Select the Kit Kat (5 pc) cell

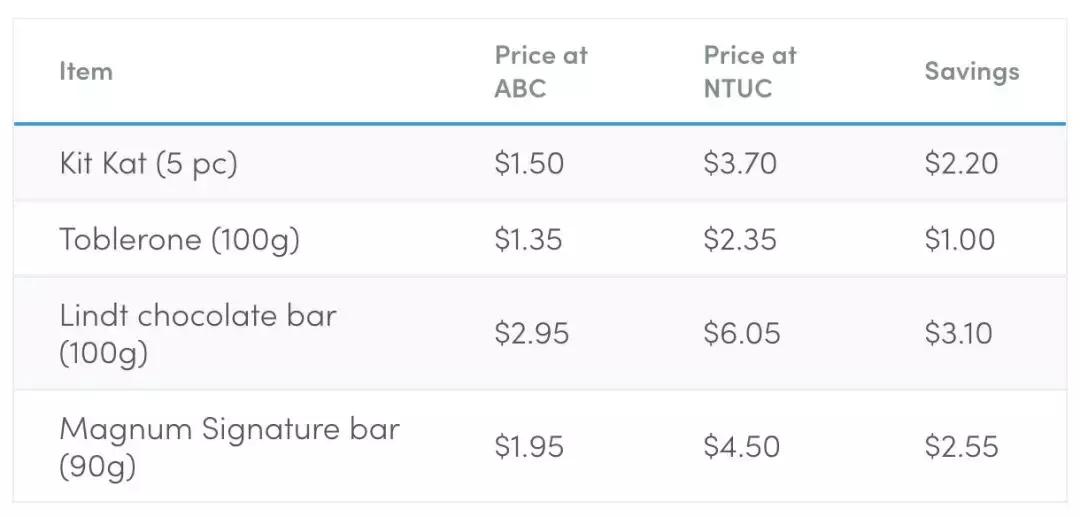(x=148, y=163)
